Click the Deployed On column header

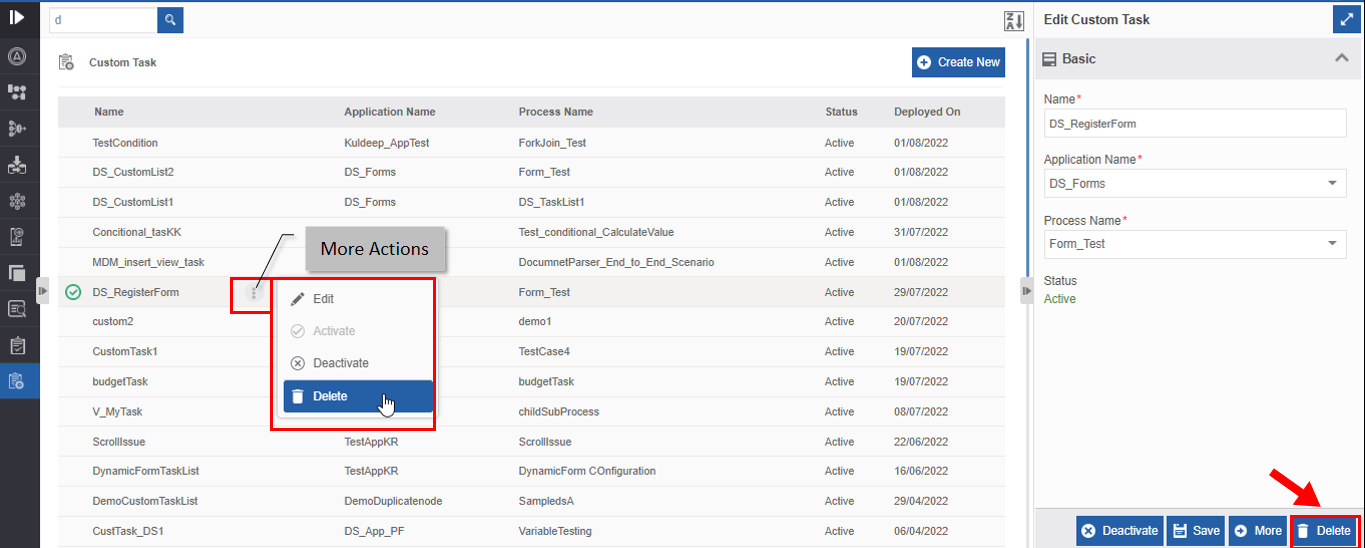pos(927,112)
